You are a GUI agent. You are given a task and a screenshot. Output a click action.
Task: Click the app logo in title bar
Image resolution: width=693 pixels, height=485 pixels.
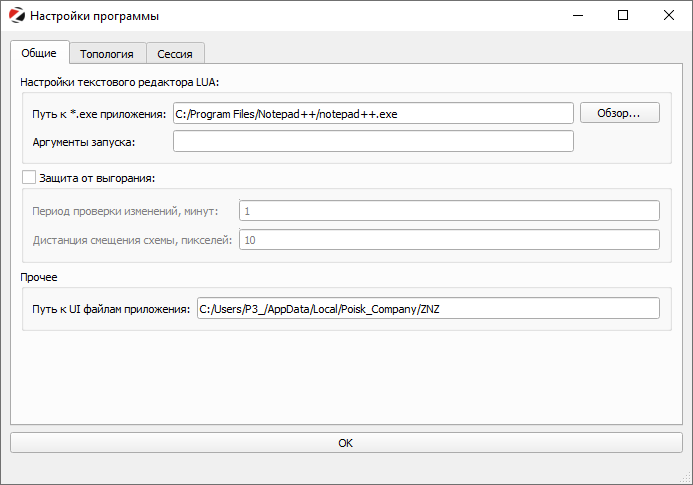click(x=16, y=16)
